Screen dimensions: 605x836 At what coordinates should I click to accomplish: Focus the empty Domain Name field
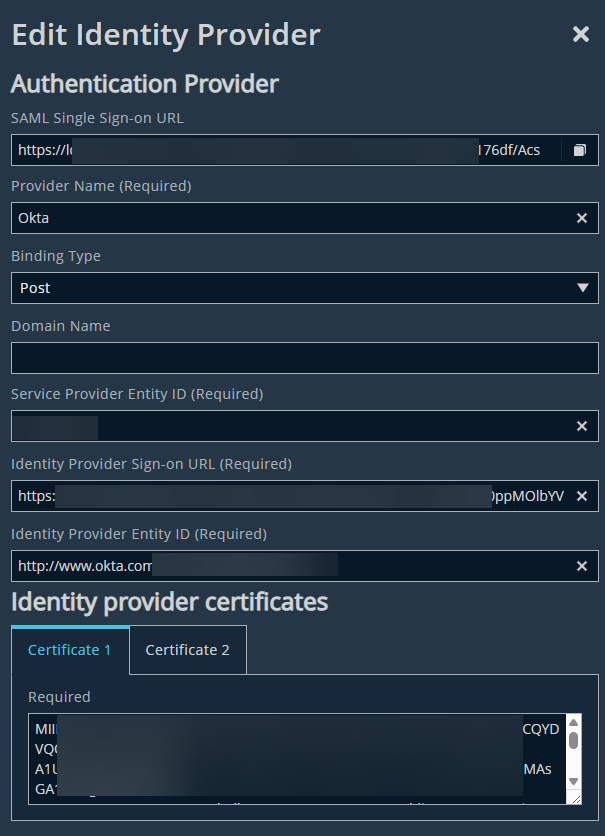(305, 358)
